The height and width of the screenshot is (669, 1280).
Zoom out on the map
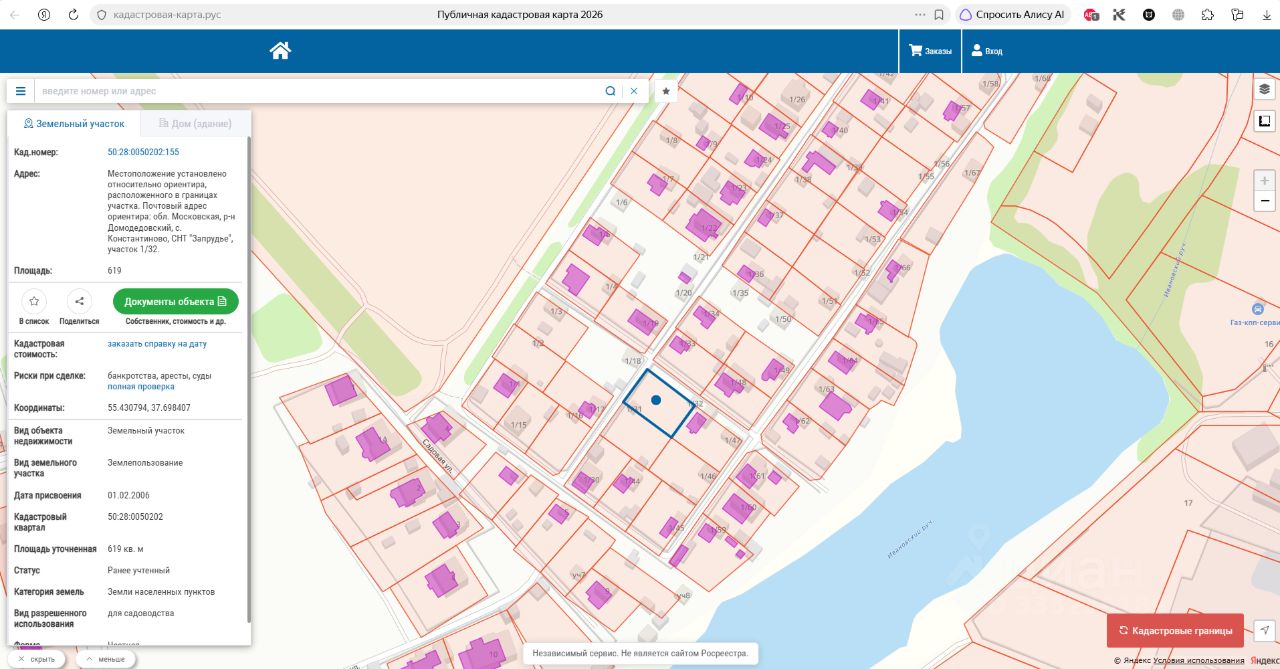tap(1265, 201)
